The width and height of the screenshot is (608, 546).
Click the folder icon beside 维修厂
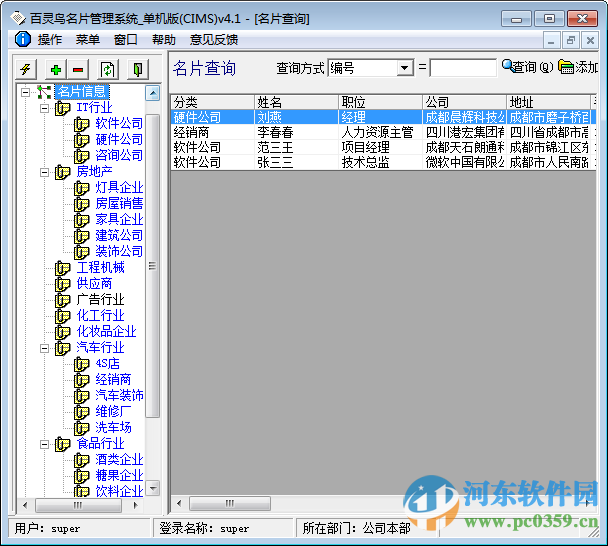tap(81, 412)
